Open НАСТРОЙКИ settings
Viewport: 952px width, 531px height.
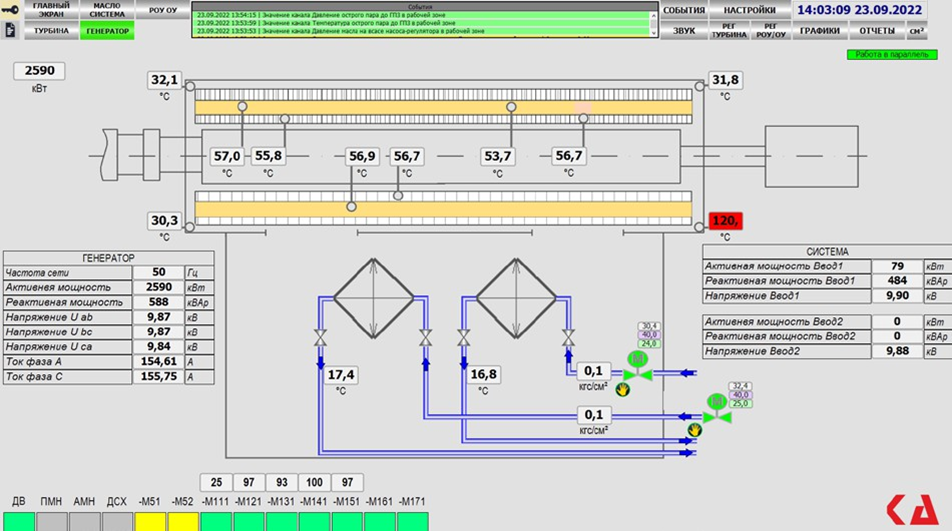tap(749, 10)
